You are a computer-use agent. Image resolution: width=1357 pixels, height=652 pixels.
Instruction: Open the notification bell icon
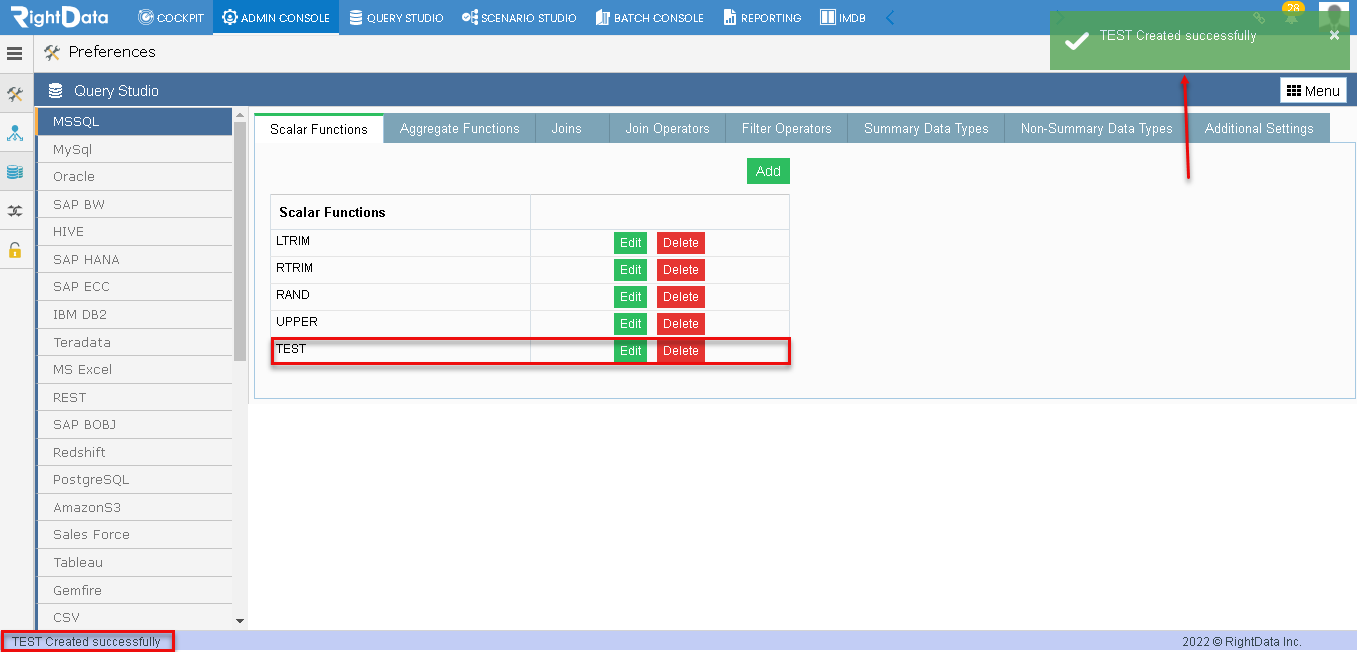pos(1292,17)
